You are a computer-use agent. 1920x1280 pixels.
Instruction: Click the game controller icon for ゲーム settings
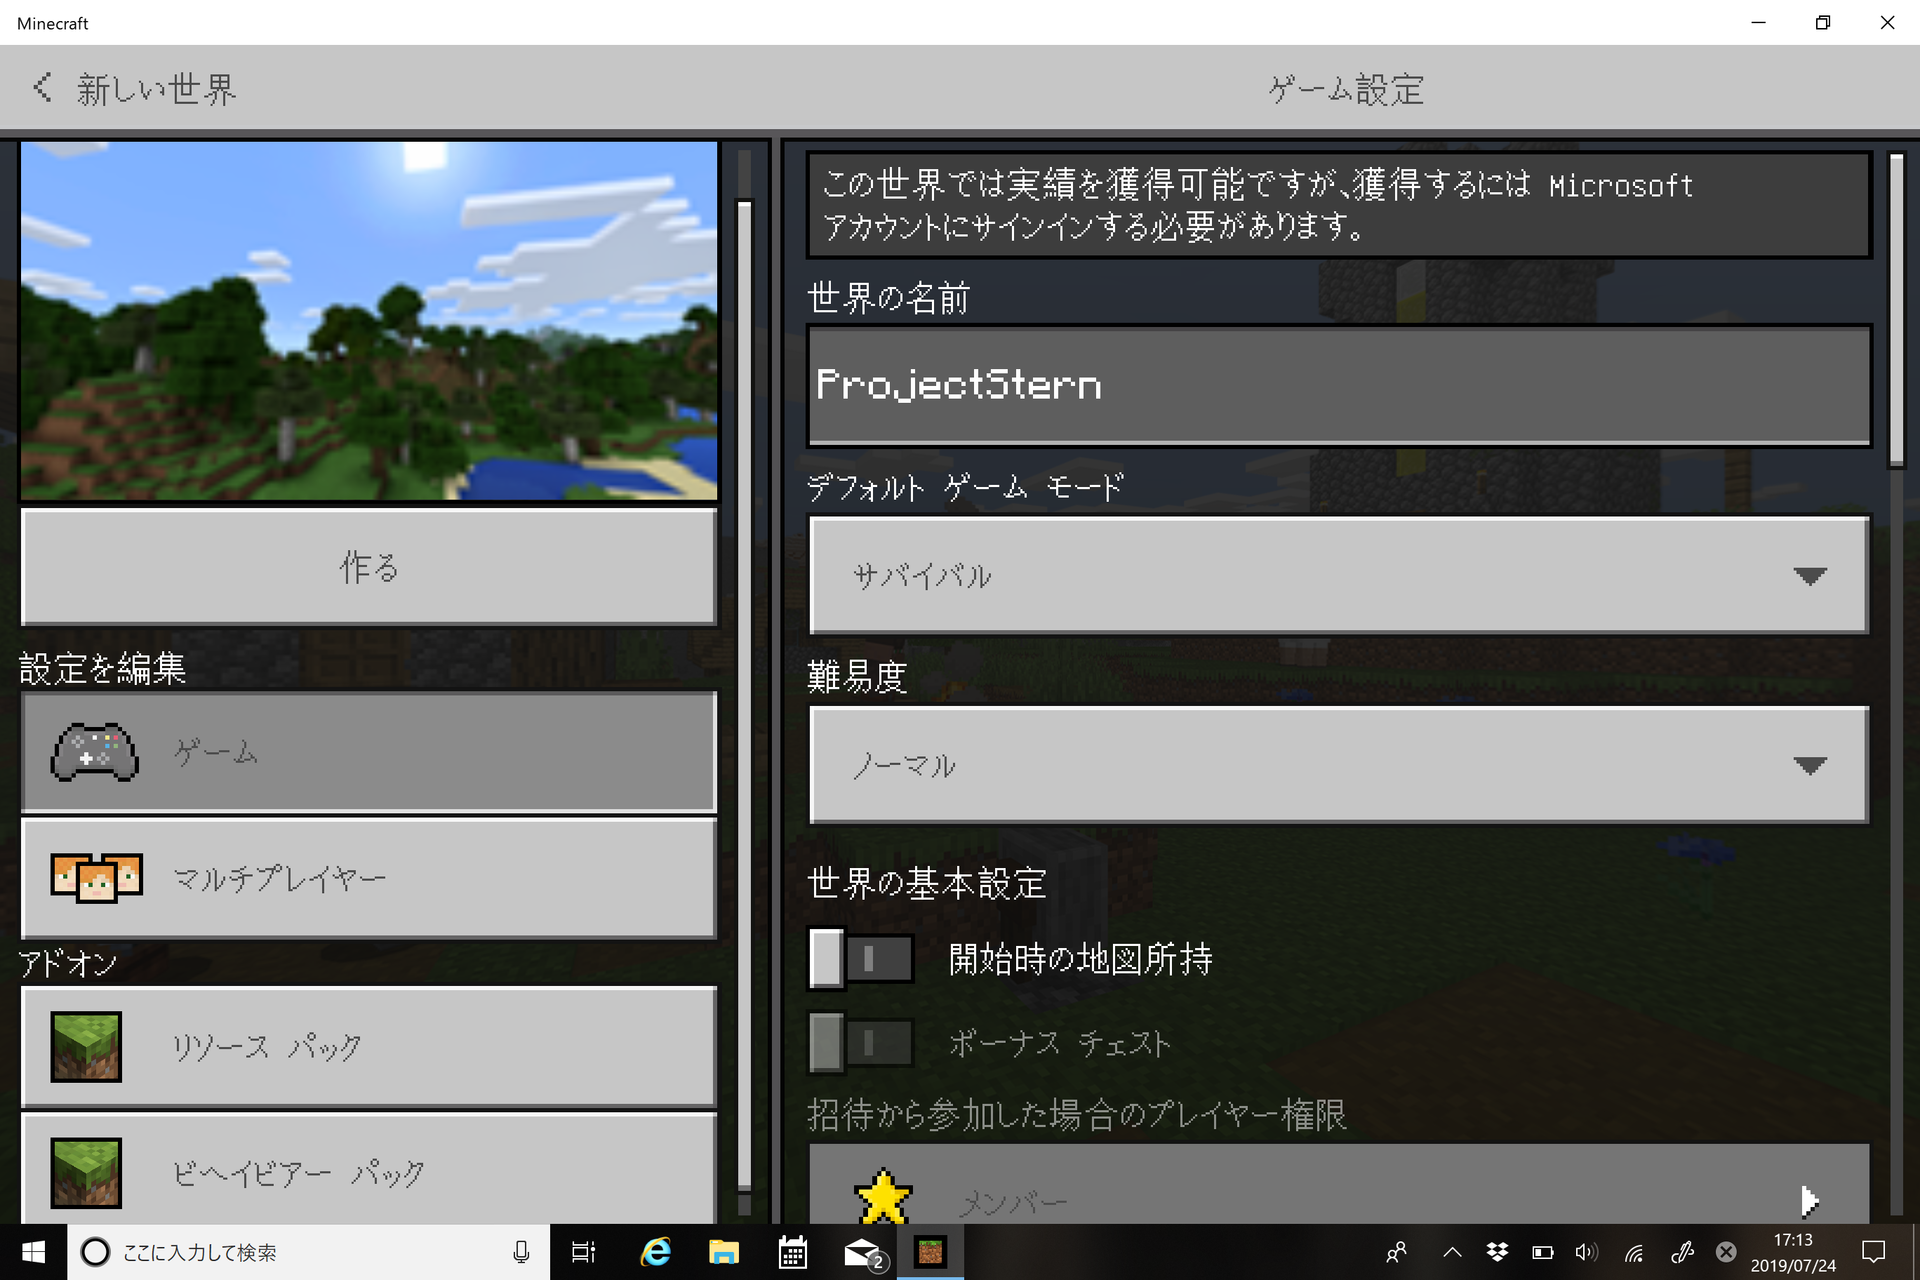pyautogui.click(x=95, y=751)
